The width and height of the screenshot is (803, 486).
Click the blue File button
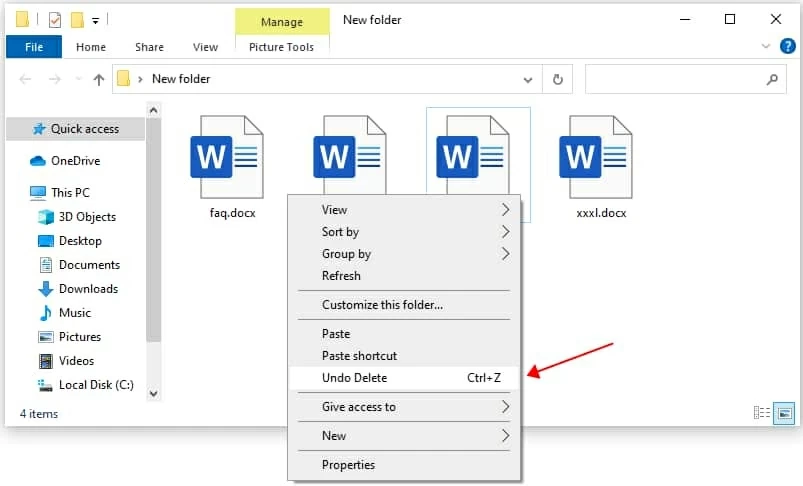tap(33, 47)
